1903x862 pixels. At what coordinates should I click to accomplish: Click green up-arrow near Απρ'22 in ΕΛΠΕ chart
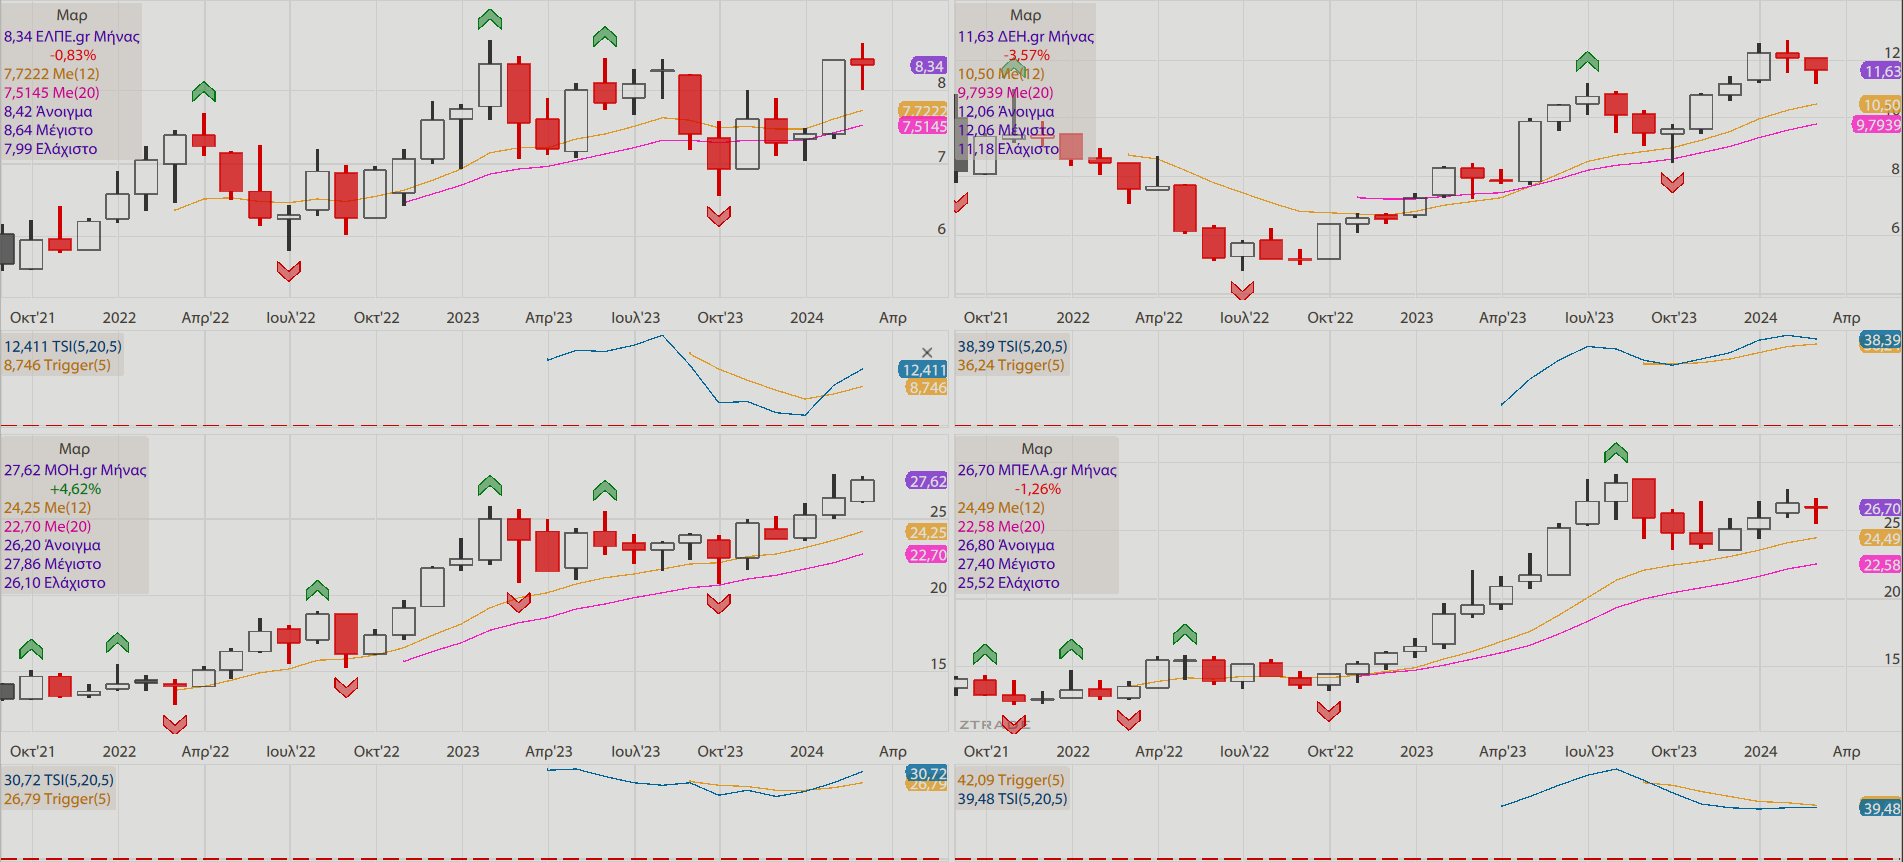[x=204, y=92]
